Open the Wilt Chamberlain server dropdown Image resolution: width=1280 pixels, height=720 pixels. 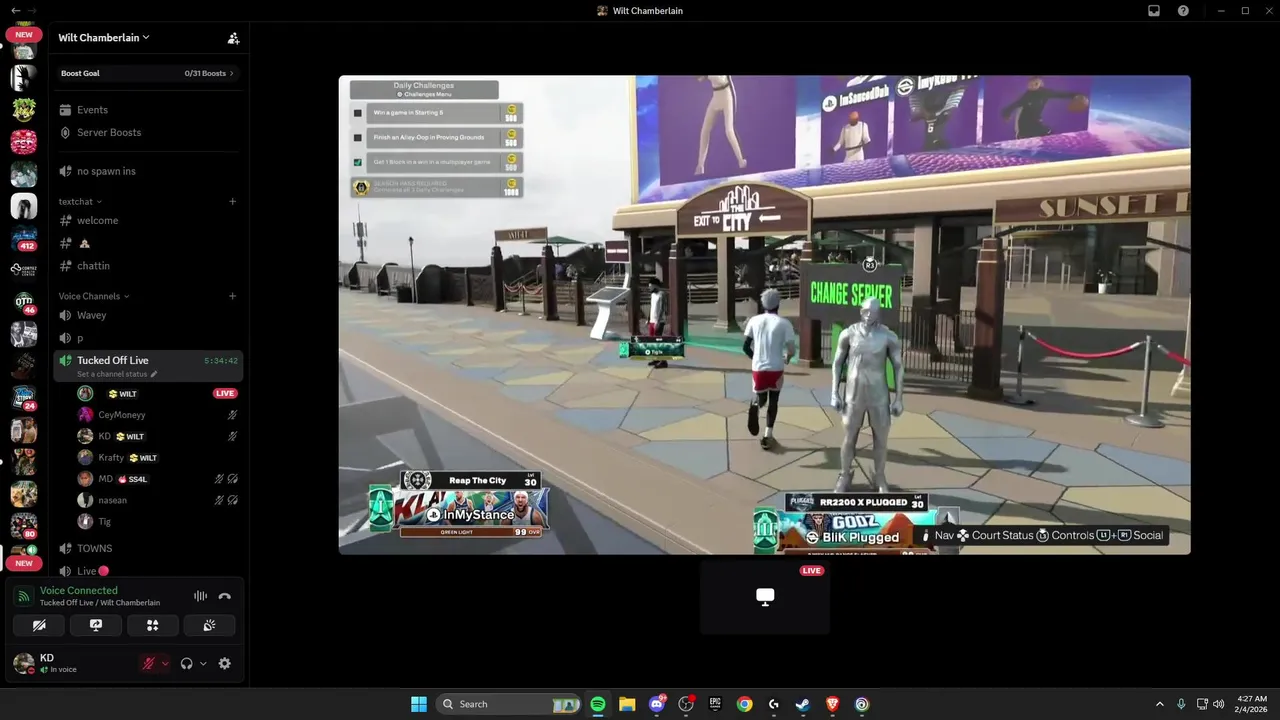tap(104, 38)
